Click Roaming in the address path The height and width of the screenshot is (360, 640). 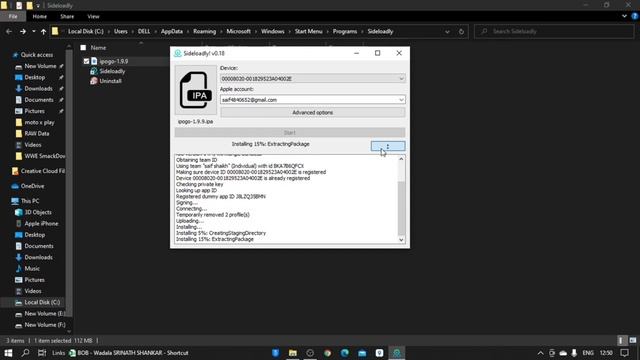pos(204,31)
